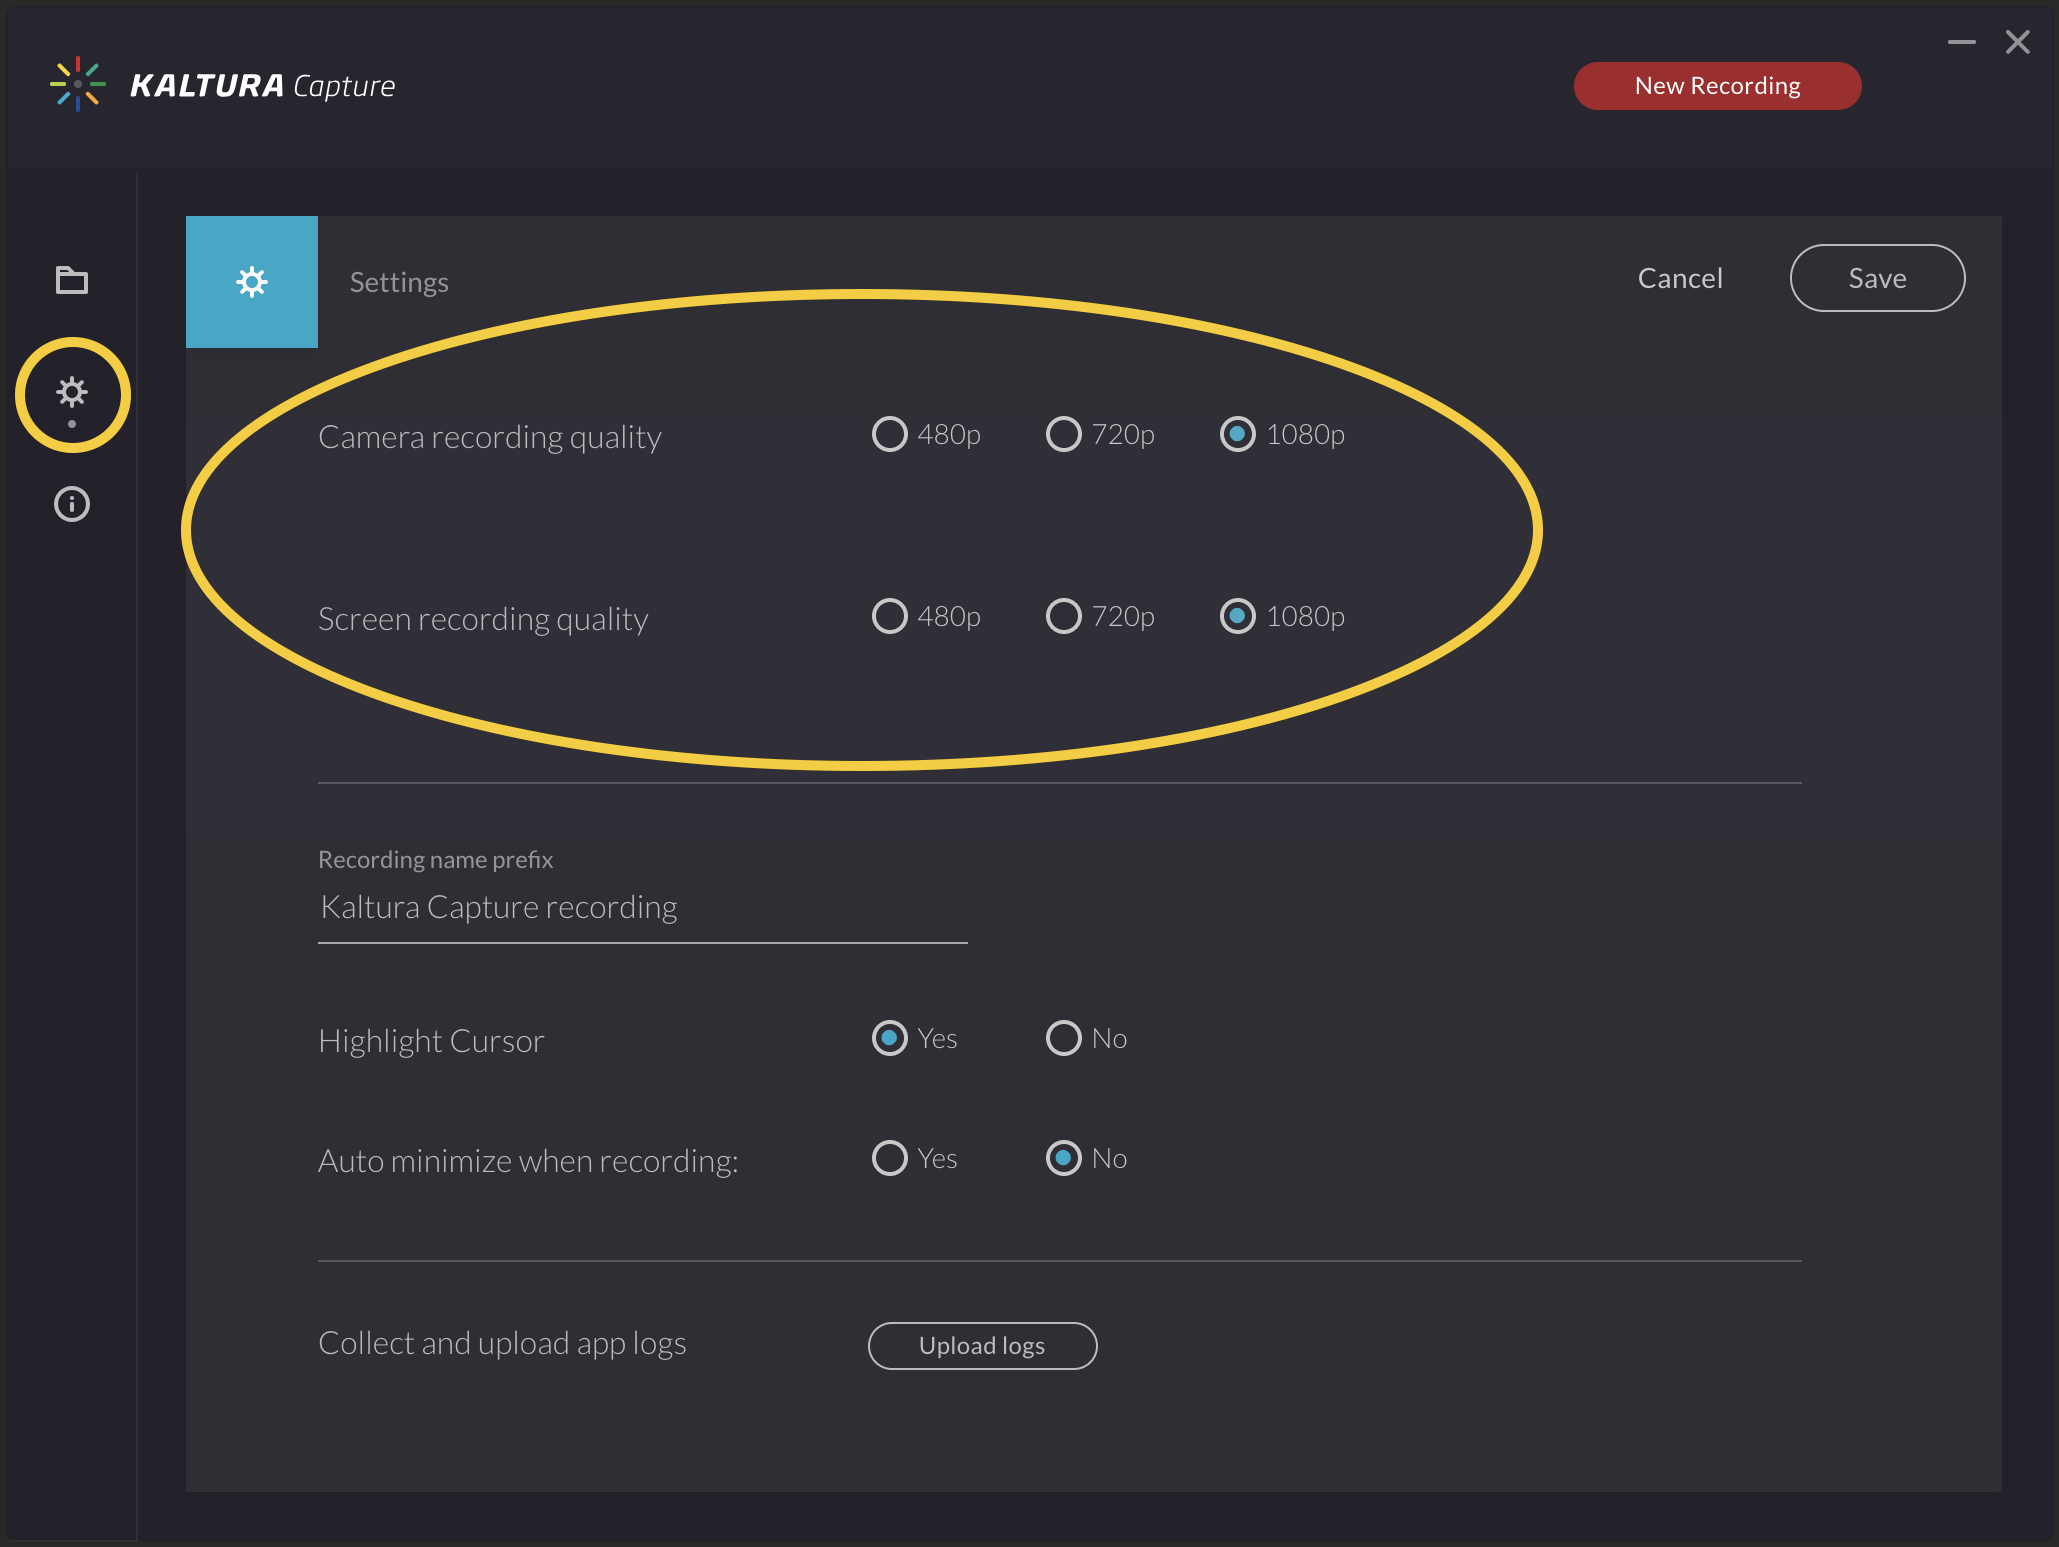Click the minimize window icon
2059x1547 pixels.
tap(1961, 39)
